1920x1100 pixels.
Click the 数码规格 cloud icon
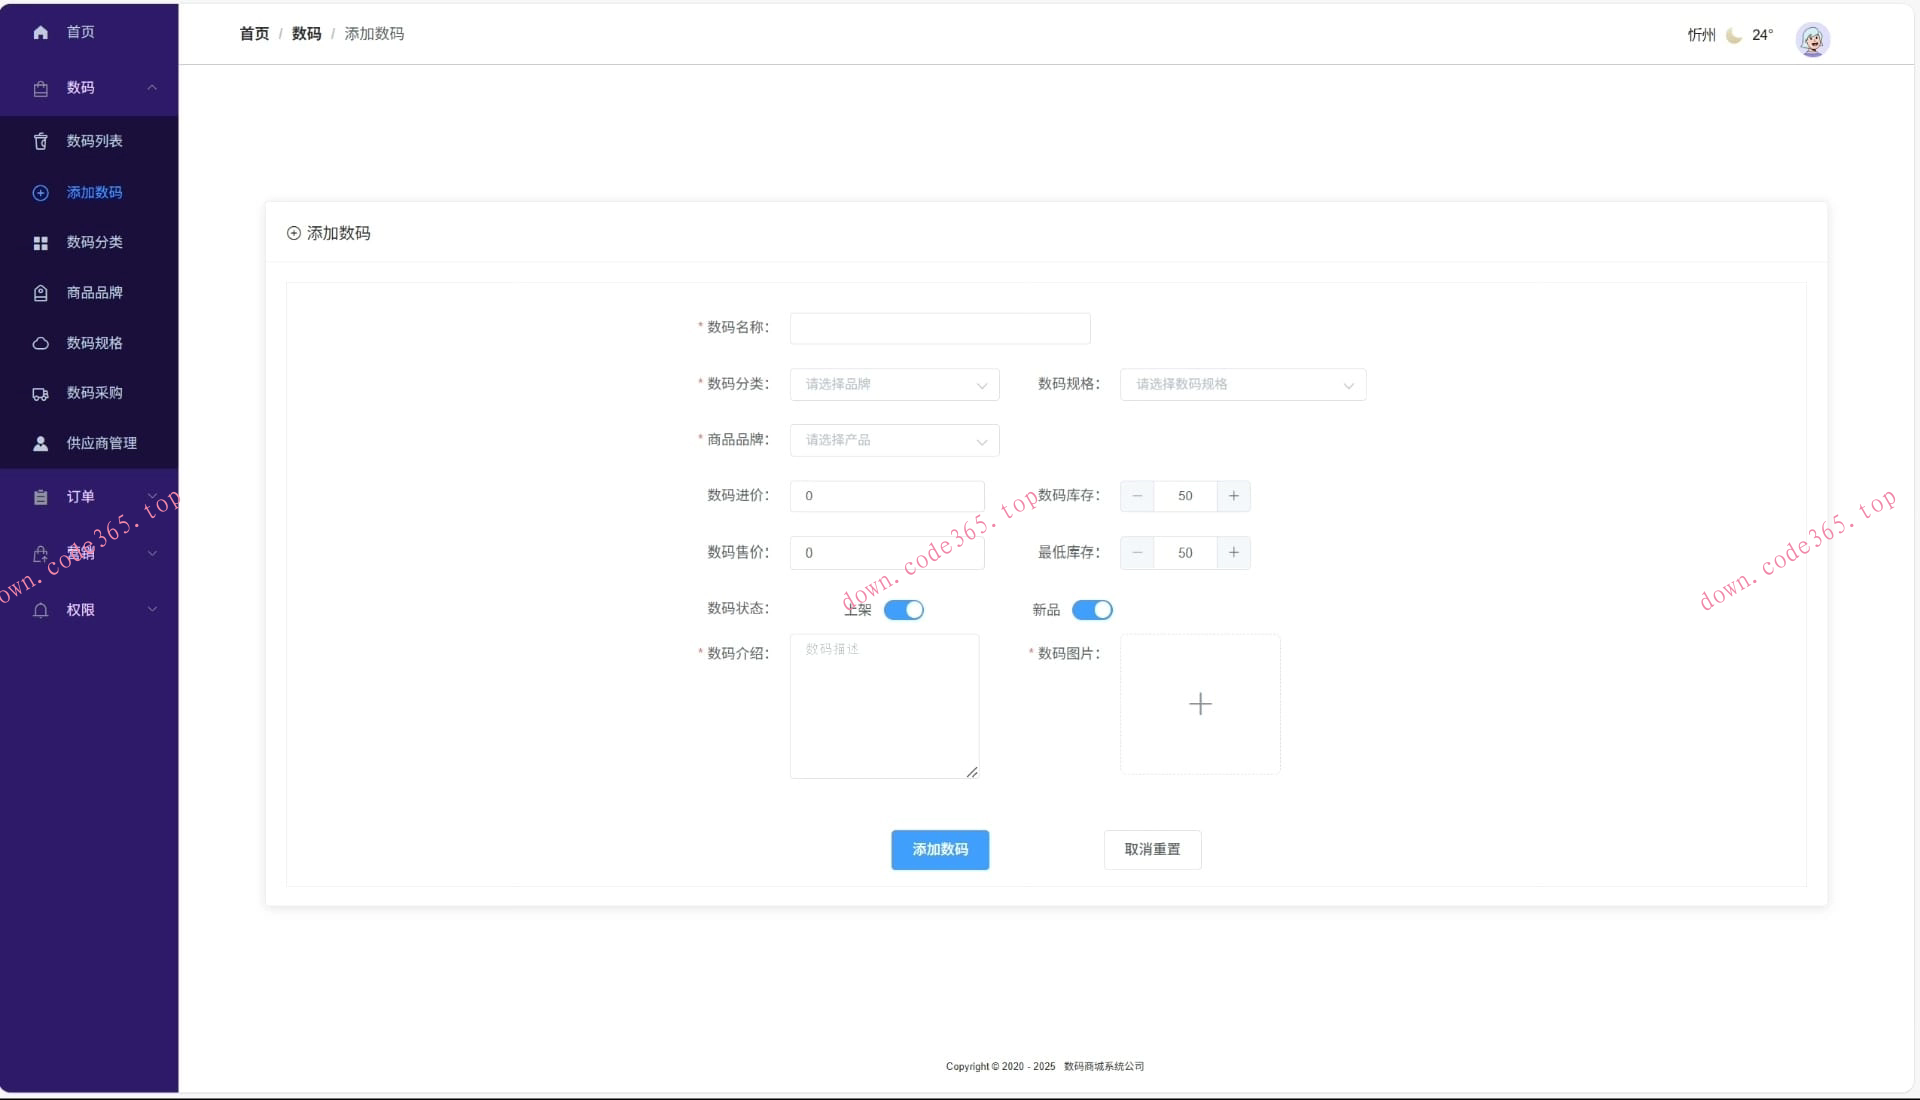(x=40, y=343)
